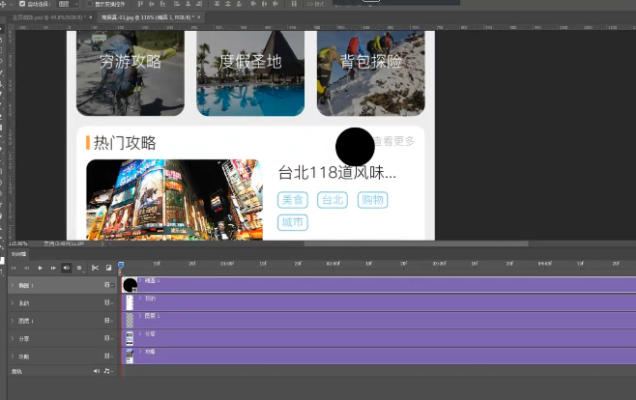Expand the 椭圆 1 track in timeline
This screenshot has height=400, width=636.
coord(12,286)
